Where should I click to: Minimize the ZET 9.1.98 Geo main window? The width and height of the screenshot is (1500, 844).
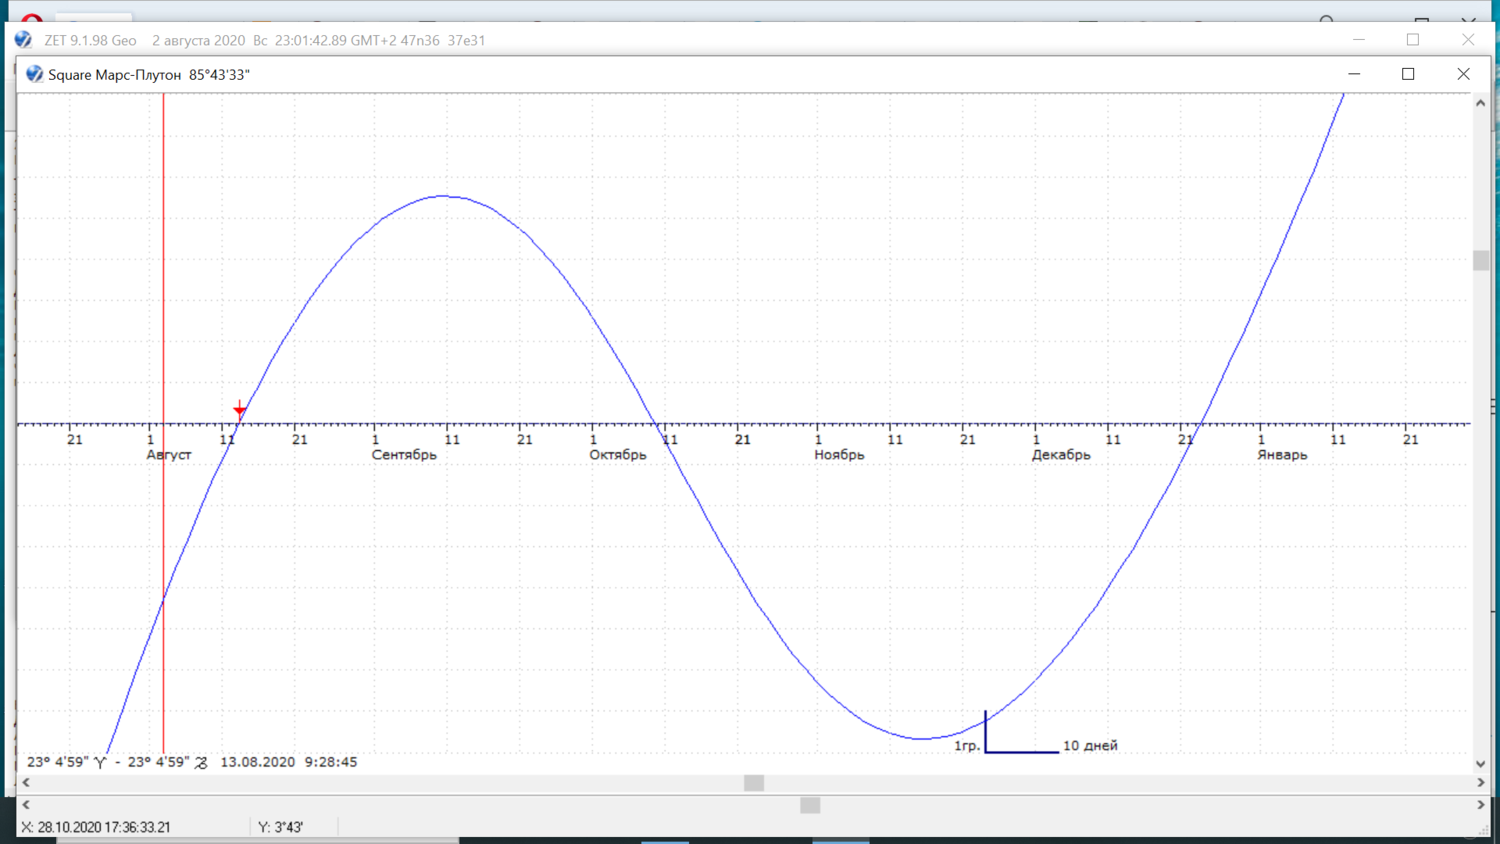(1358, 40)
